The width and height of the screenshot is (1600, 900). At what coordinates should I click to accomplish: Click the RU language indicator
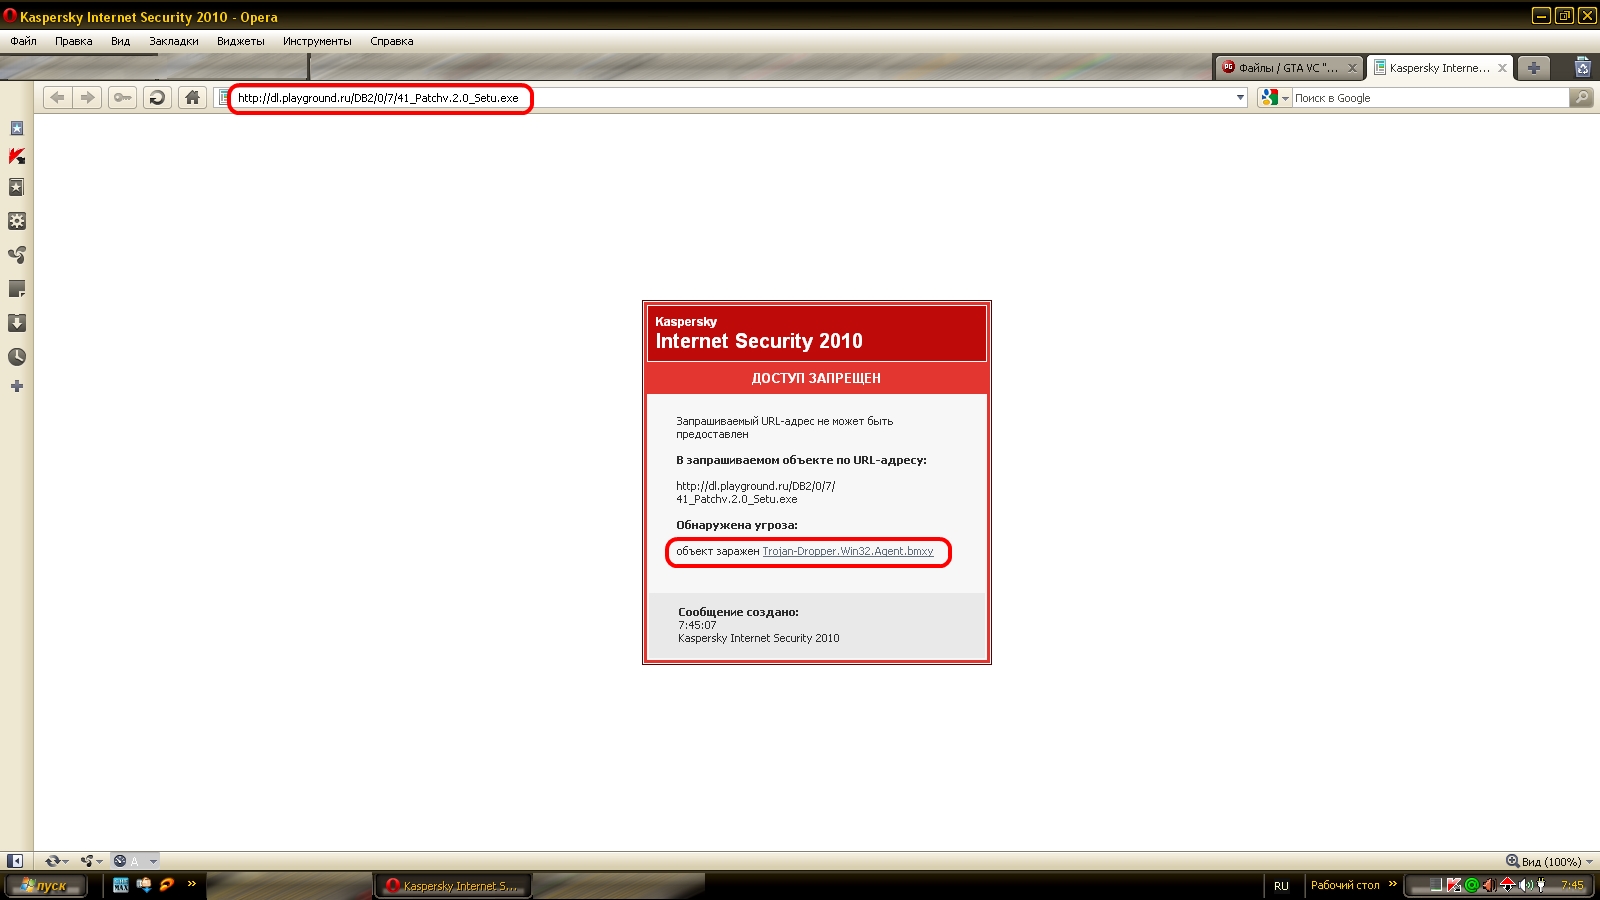point(1281,885)
